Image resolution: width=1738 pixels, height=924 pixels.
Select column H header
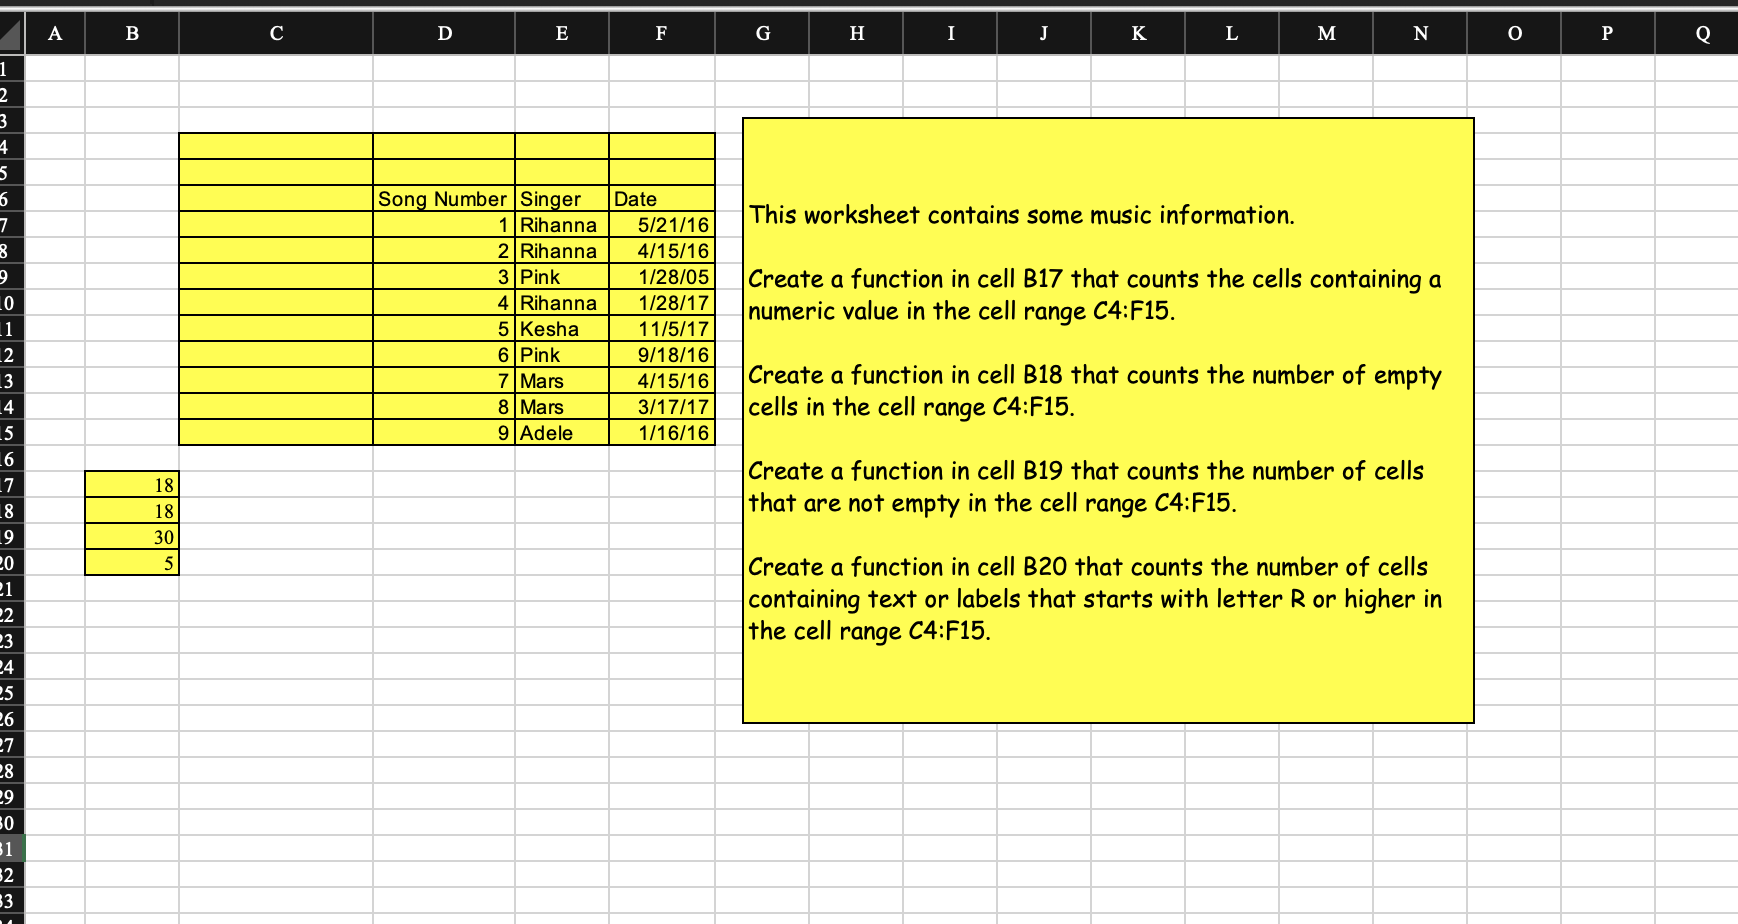coord(856,34)
